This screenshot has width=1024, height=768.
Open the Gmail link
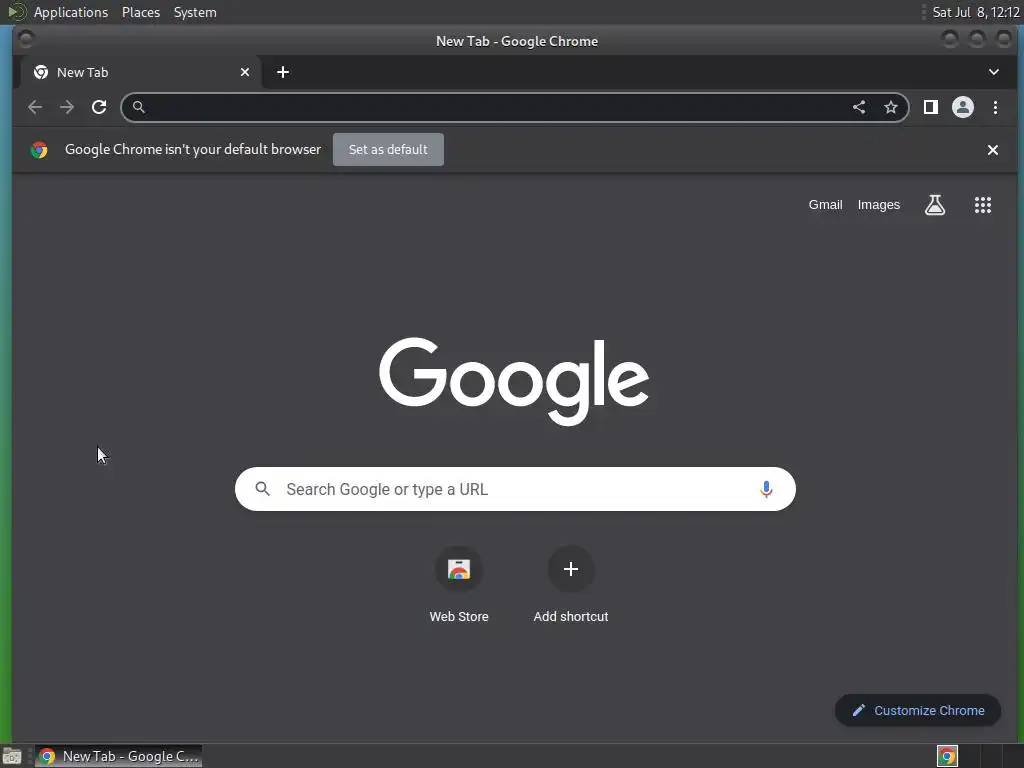pyautogui.click(x=825, y=204)
